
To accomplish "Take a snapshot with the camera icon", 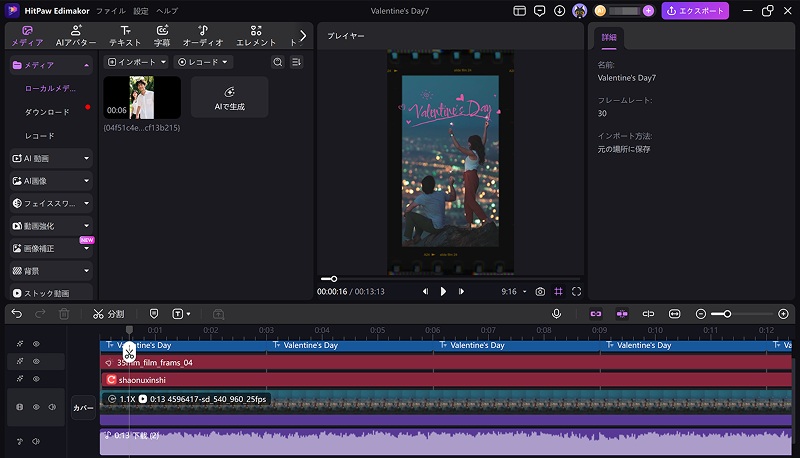I will coord(540,291).
